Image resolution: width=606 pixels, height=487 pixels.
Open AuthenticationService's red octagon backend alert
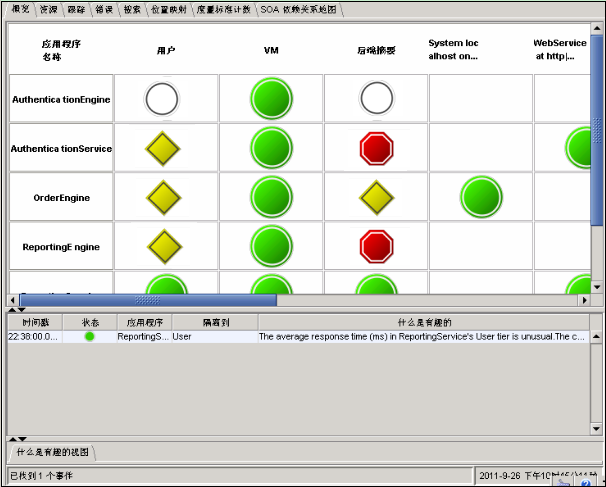[x=376, y=148]
